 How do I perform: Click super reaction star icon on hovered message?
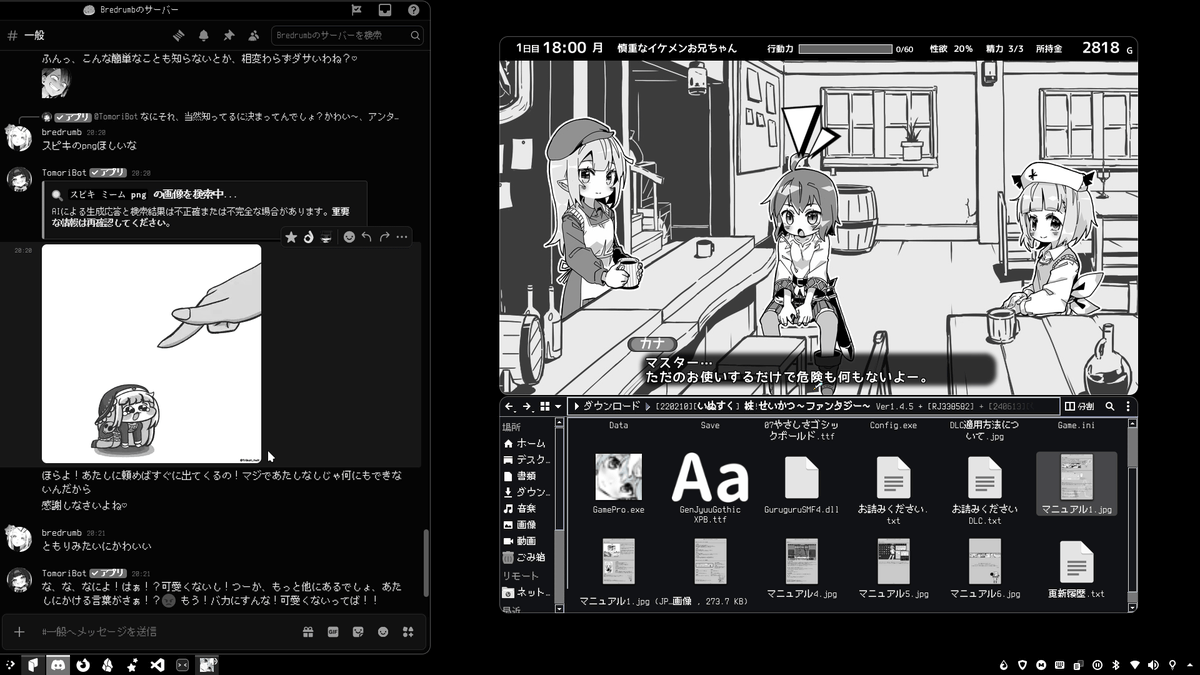pyautogui.click(x=291, y=237)
